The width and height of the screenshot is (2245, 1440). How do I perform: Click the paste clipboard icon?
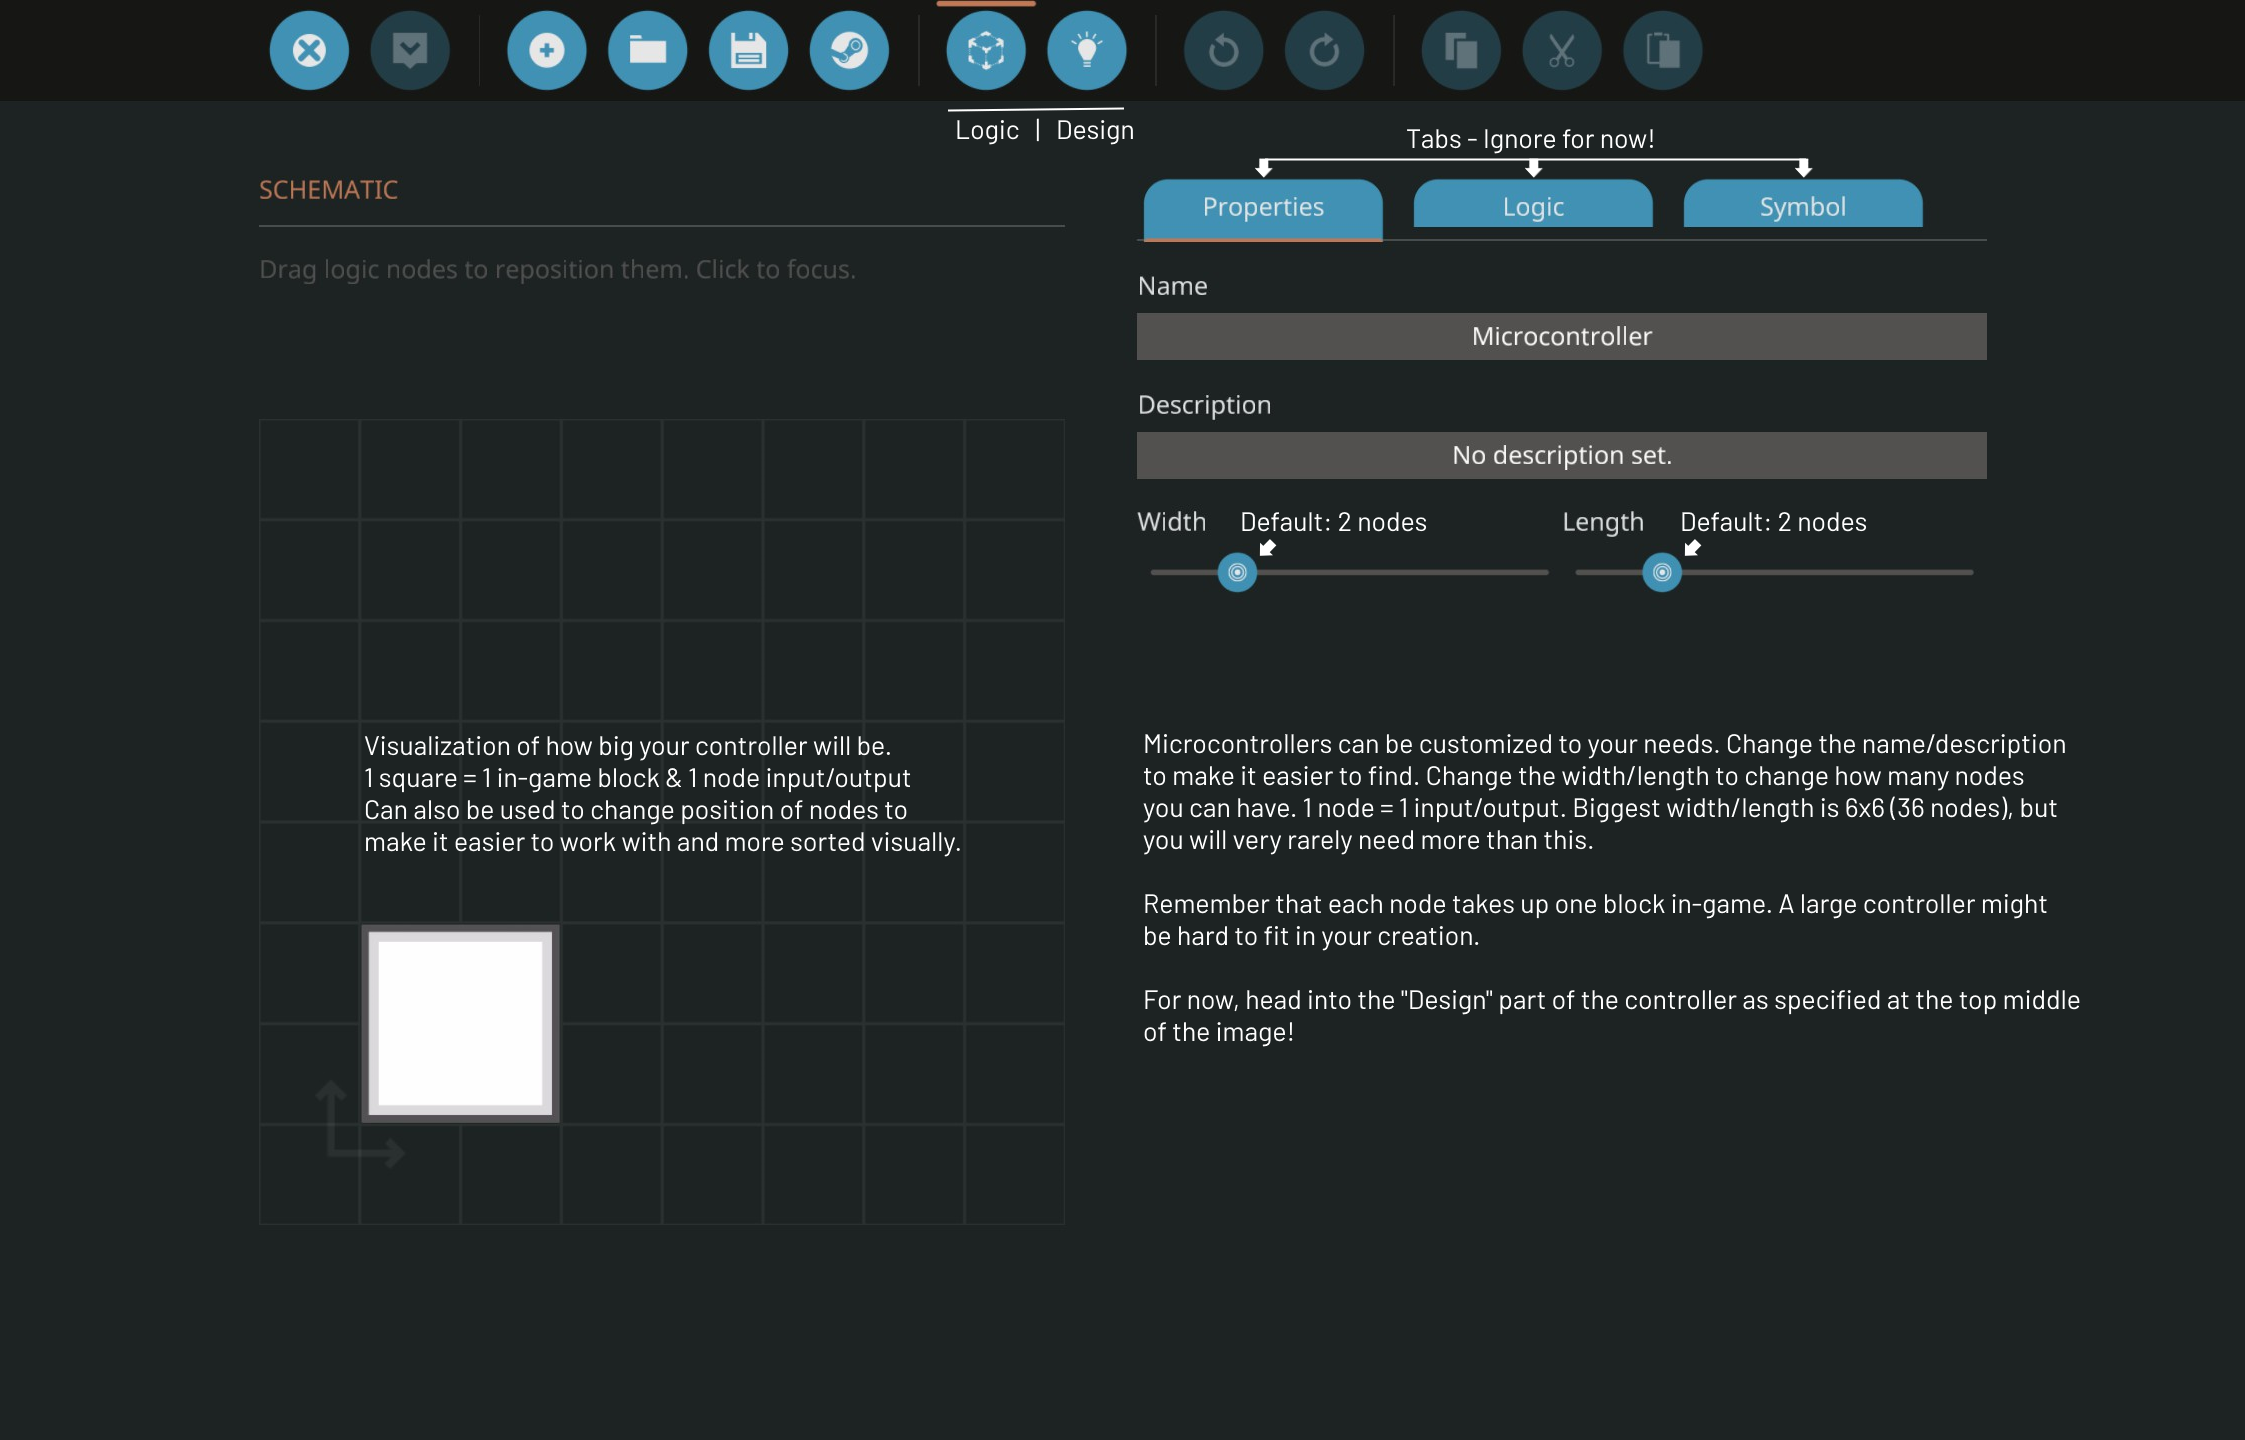(1663, 50)
